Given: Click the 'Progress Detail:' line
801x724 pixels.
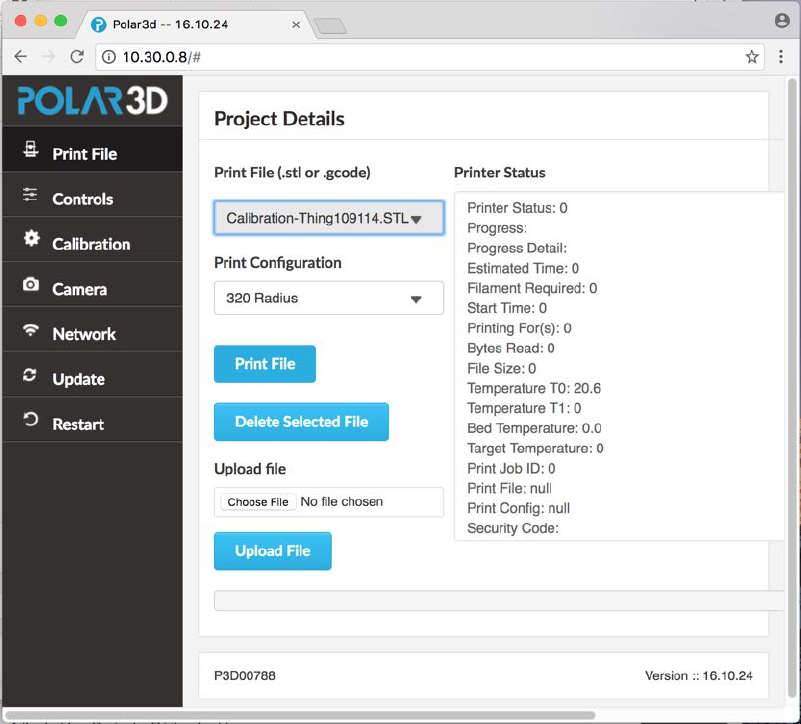Looking at the screenshot, I should coord(517,248).
